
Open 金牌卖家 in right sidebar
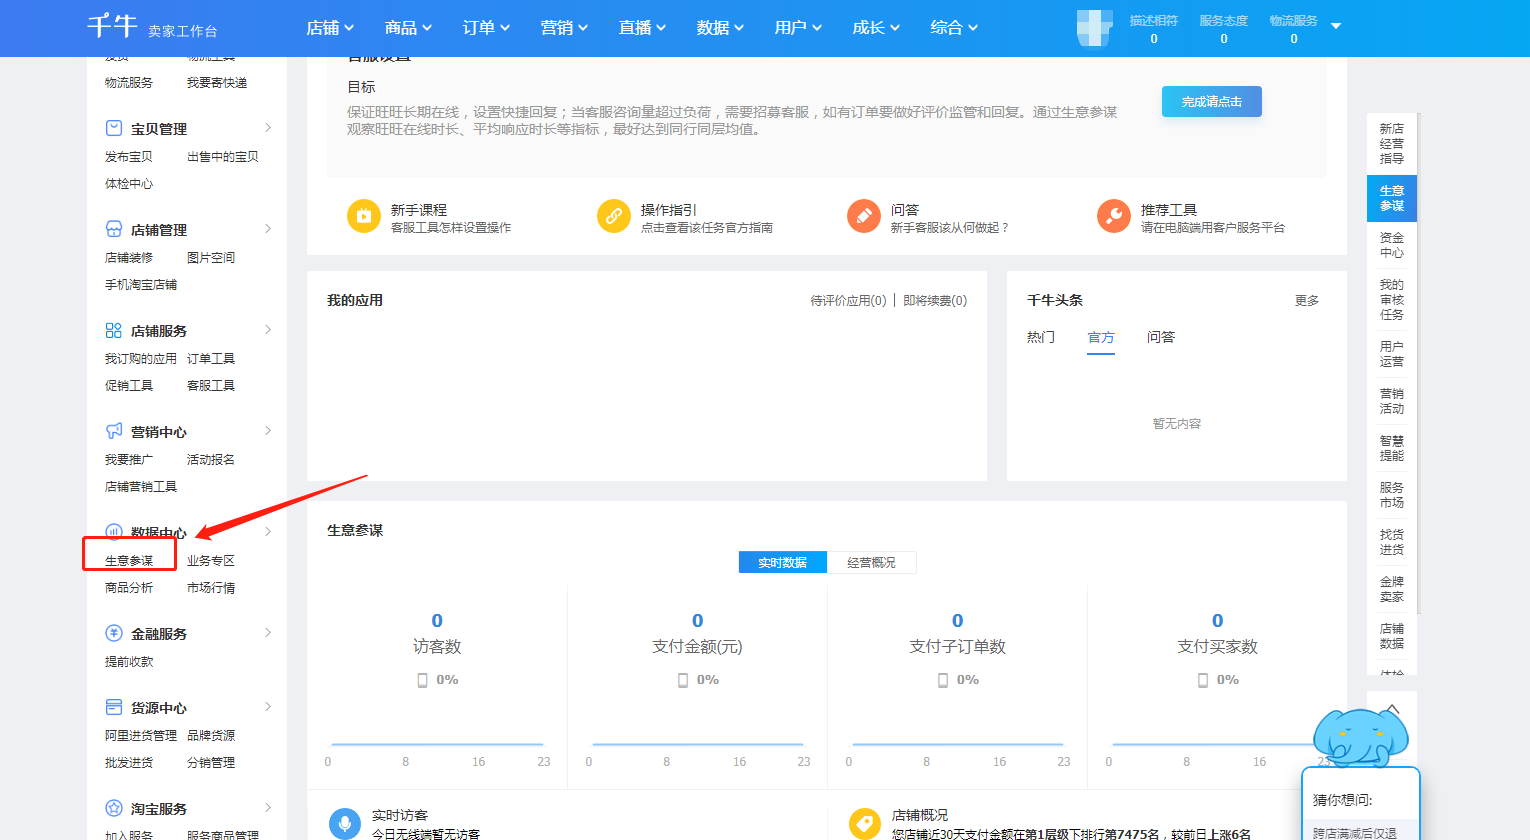point(1392,589)
